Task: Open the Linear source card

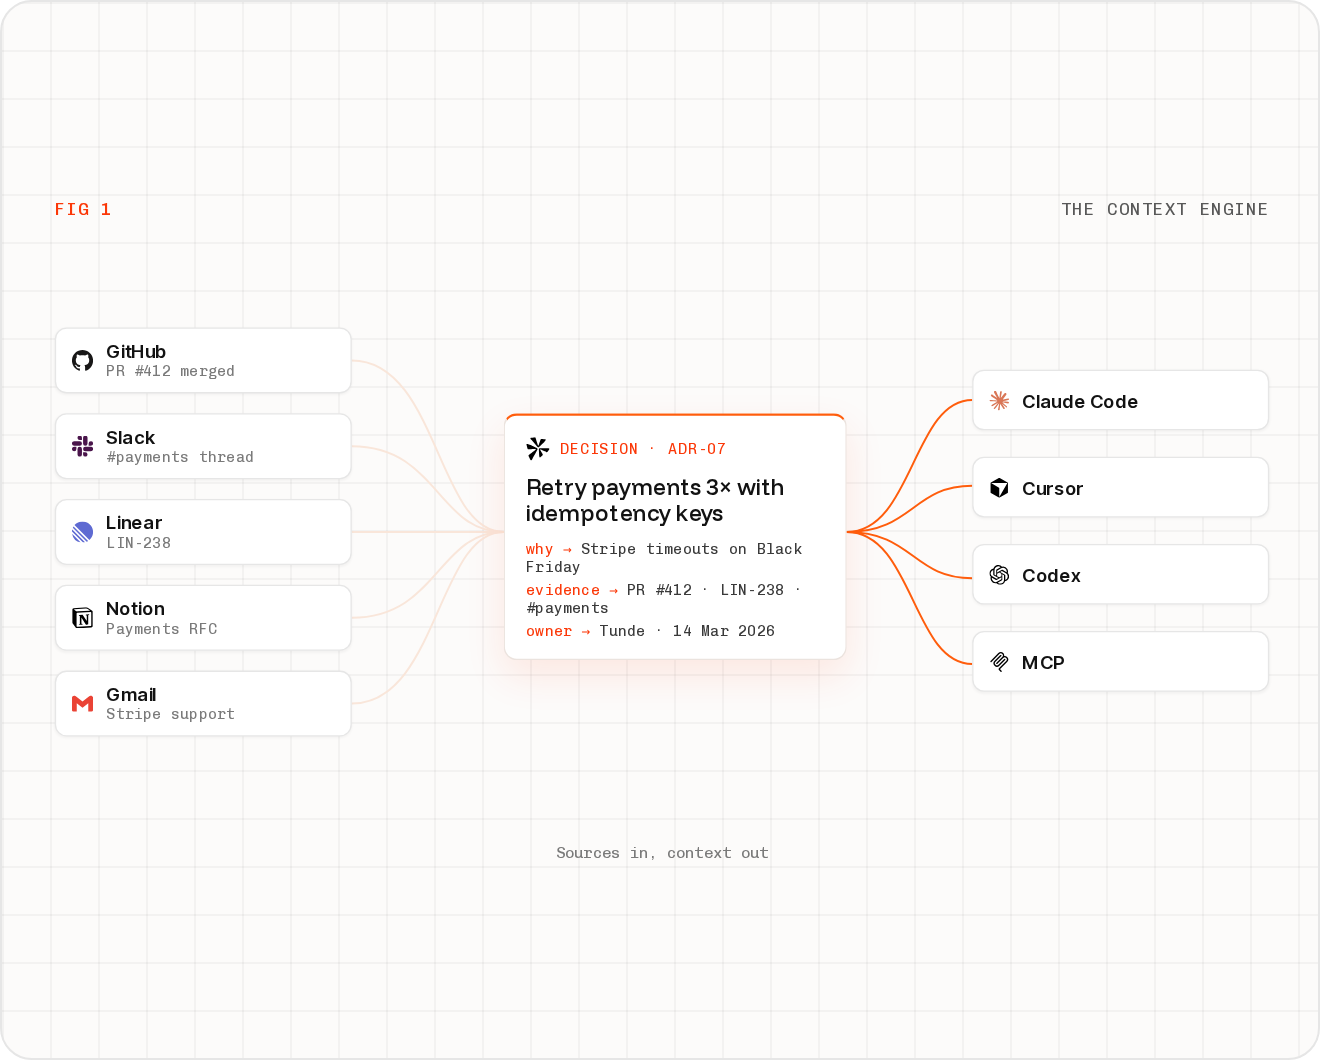Action: click(x=203, y=532)
